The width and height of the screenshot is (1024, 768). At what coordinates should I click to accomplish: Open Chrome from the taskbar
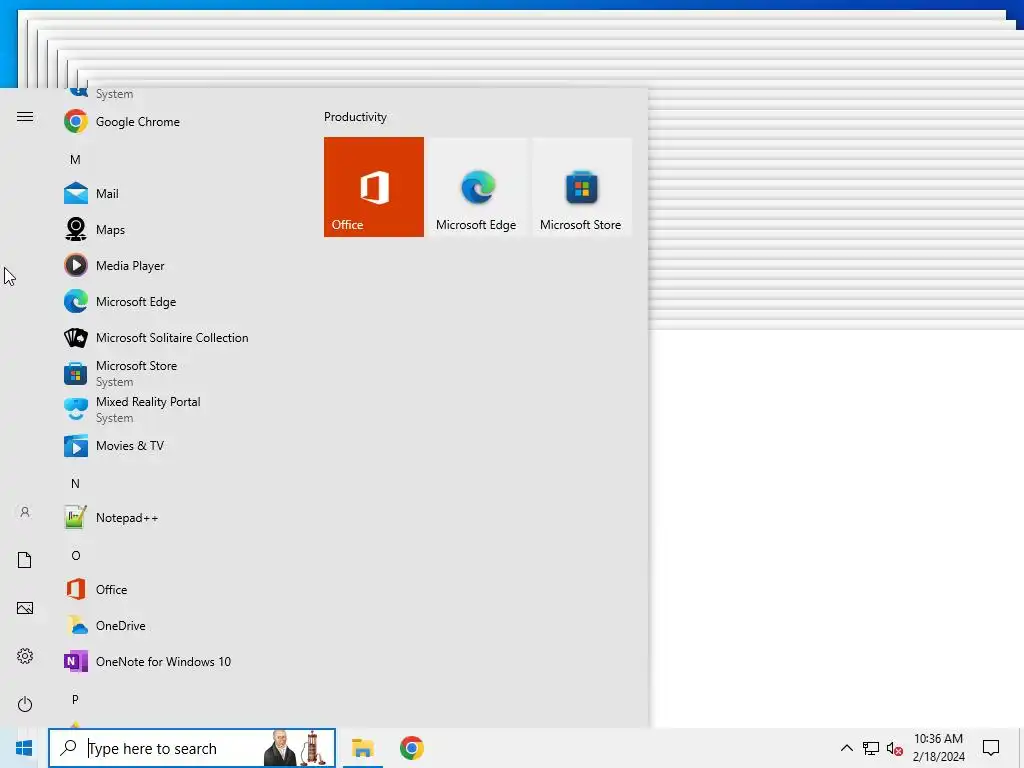411,748
